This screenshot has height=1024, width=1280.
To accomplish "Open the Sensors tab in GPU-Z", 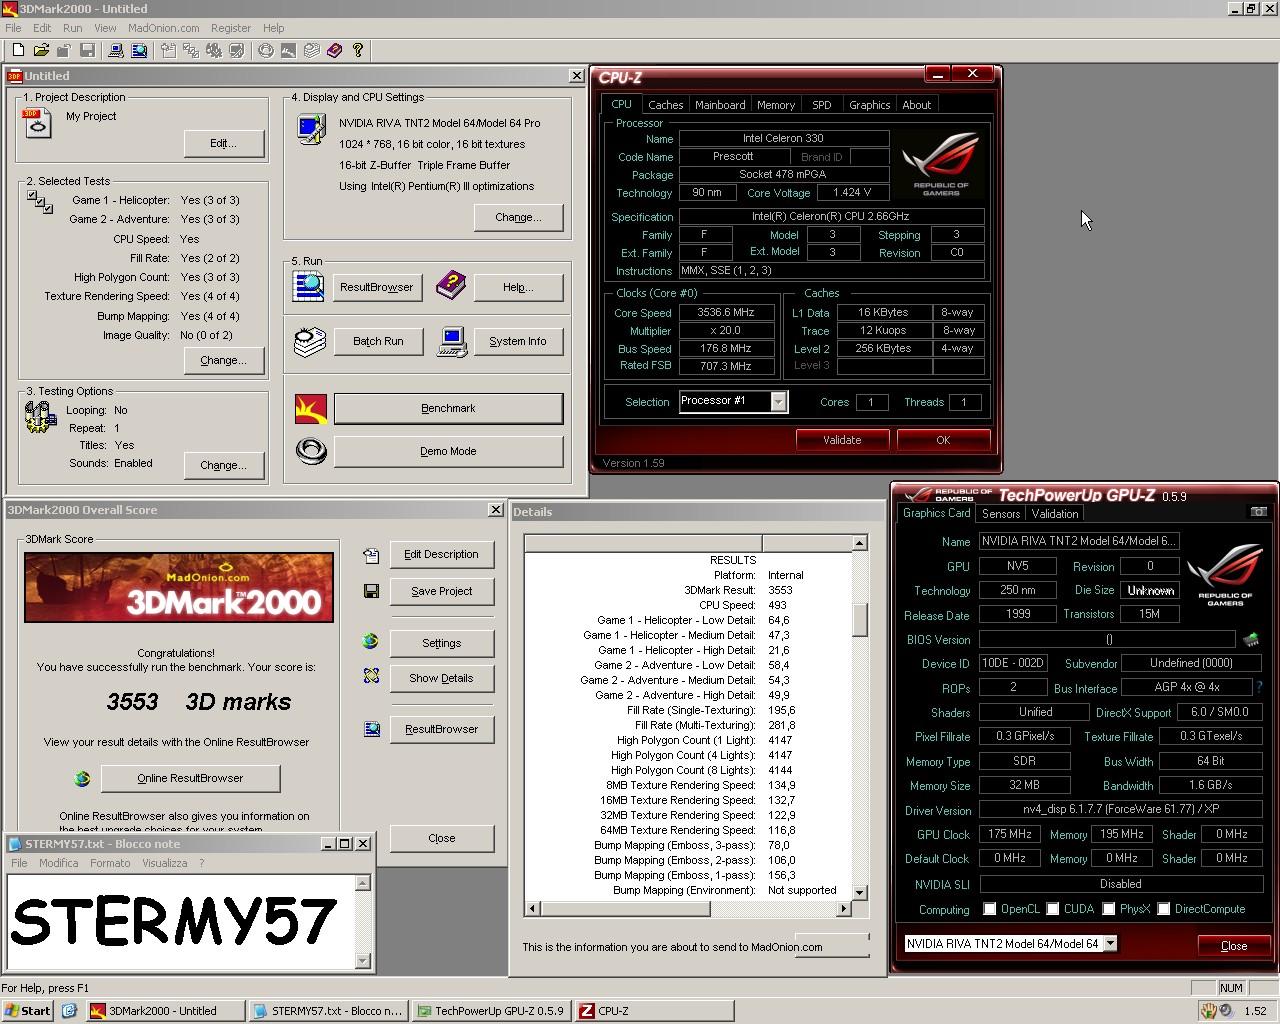I will click(1001, 514).
